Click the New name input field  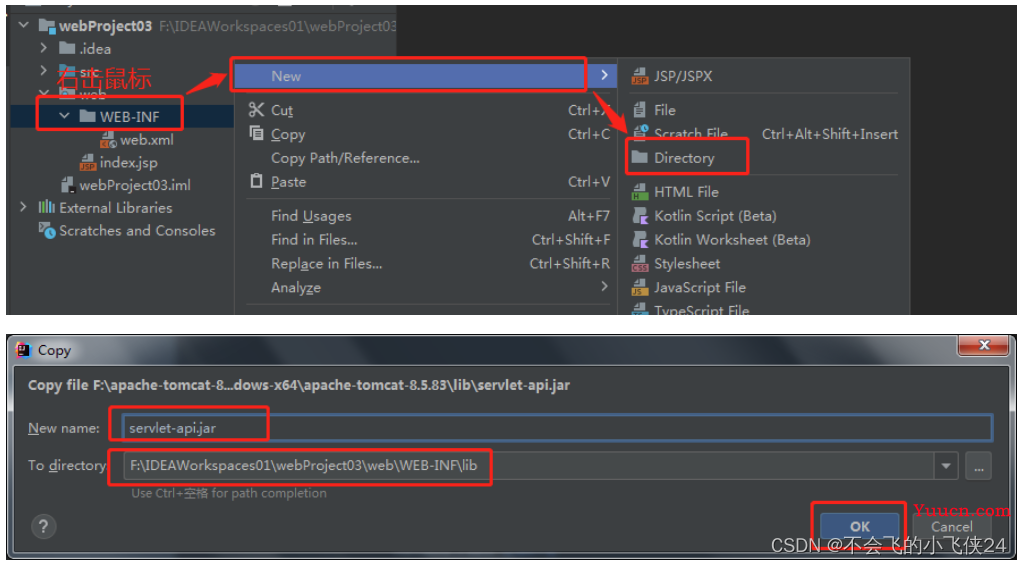[x=558, y=428]
